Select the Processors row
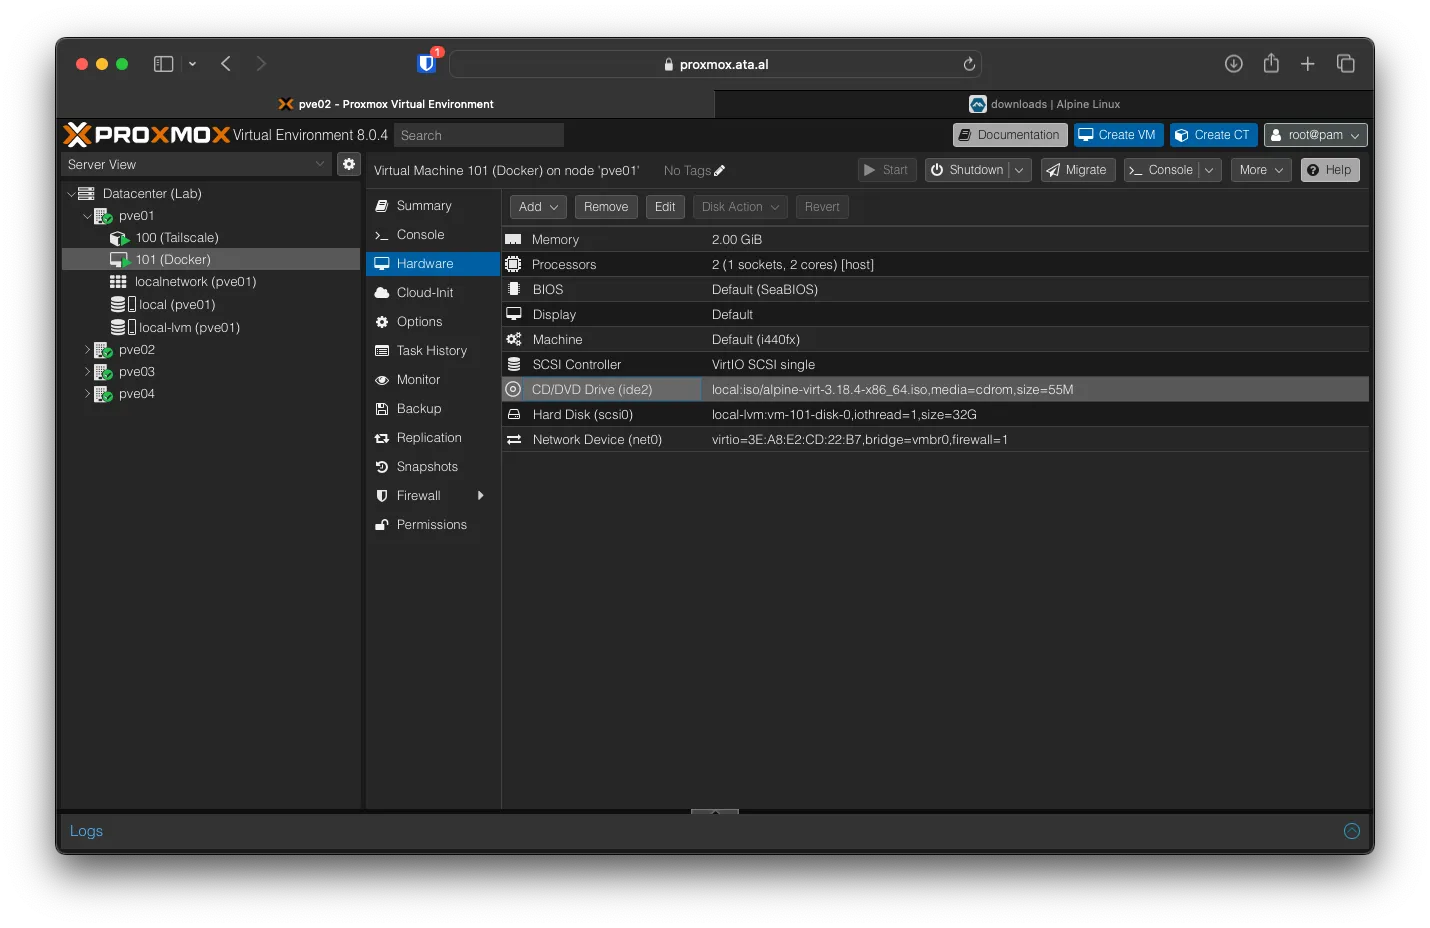This screenshot has width=1430, height=928. tap(935, 264)
